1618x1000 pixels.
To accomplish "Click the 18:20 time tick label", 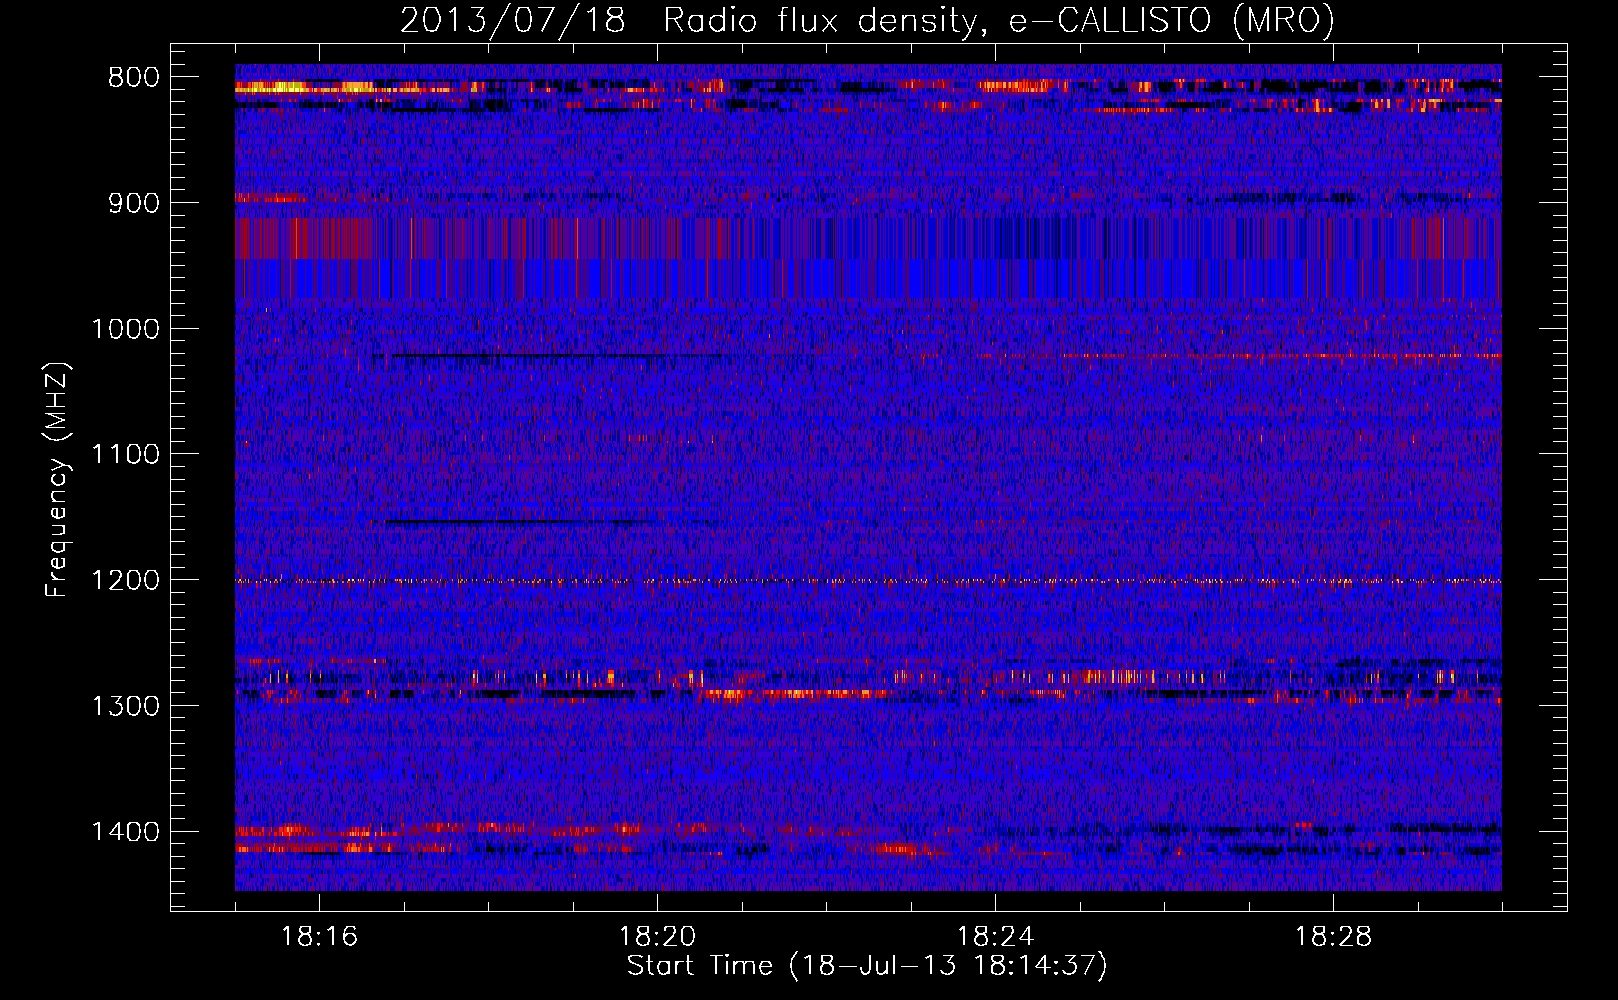I will coord(658,937).
